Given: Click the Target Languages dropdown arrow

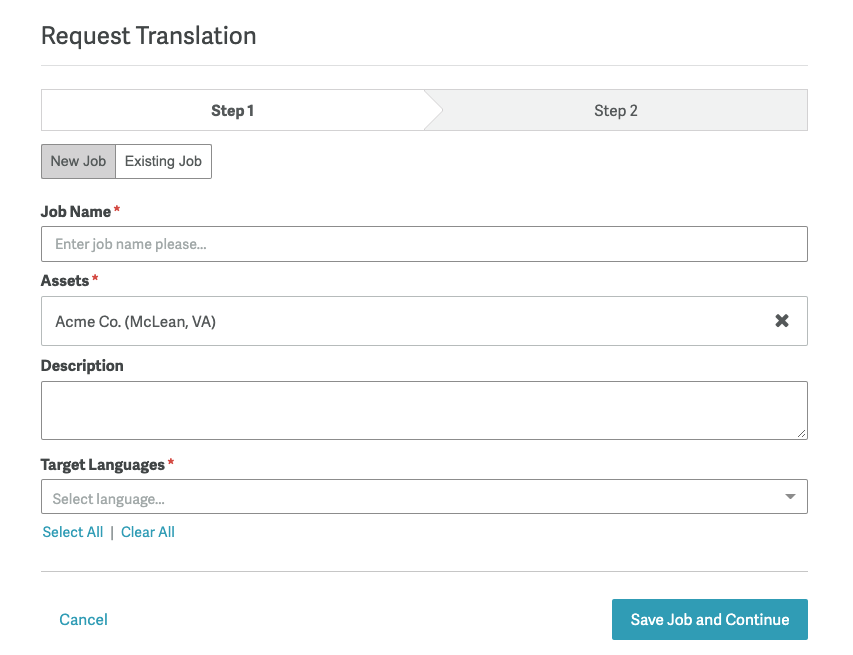Looking at the screenshot, I should (790, 497).
